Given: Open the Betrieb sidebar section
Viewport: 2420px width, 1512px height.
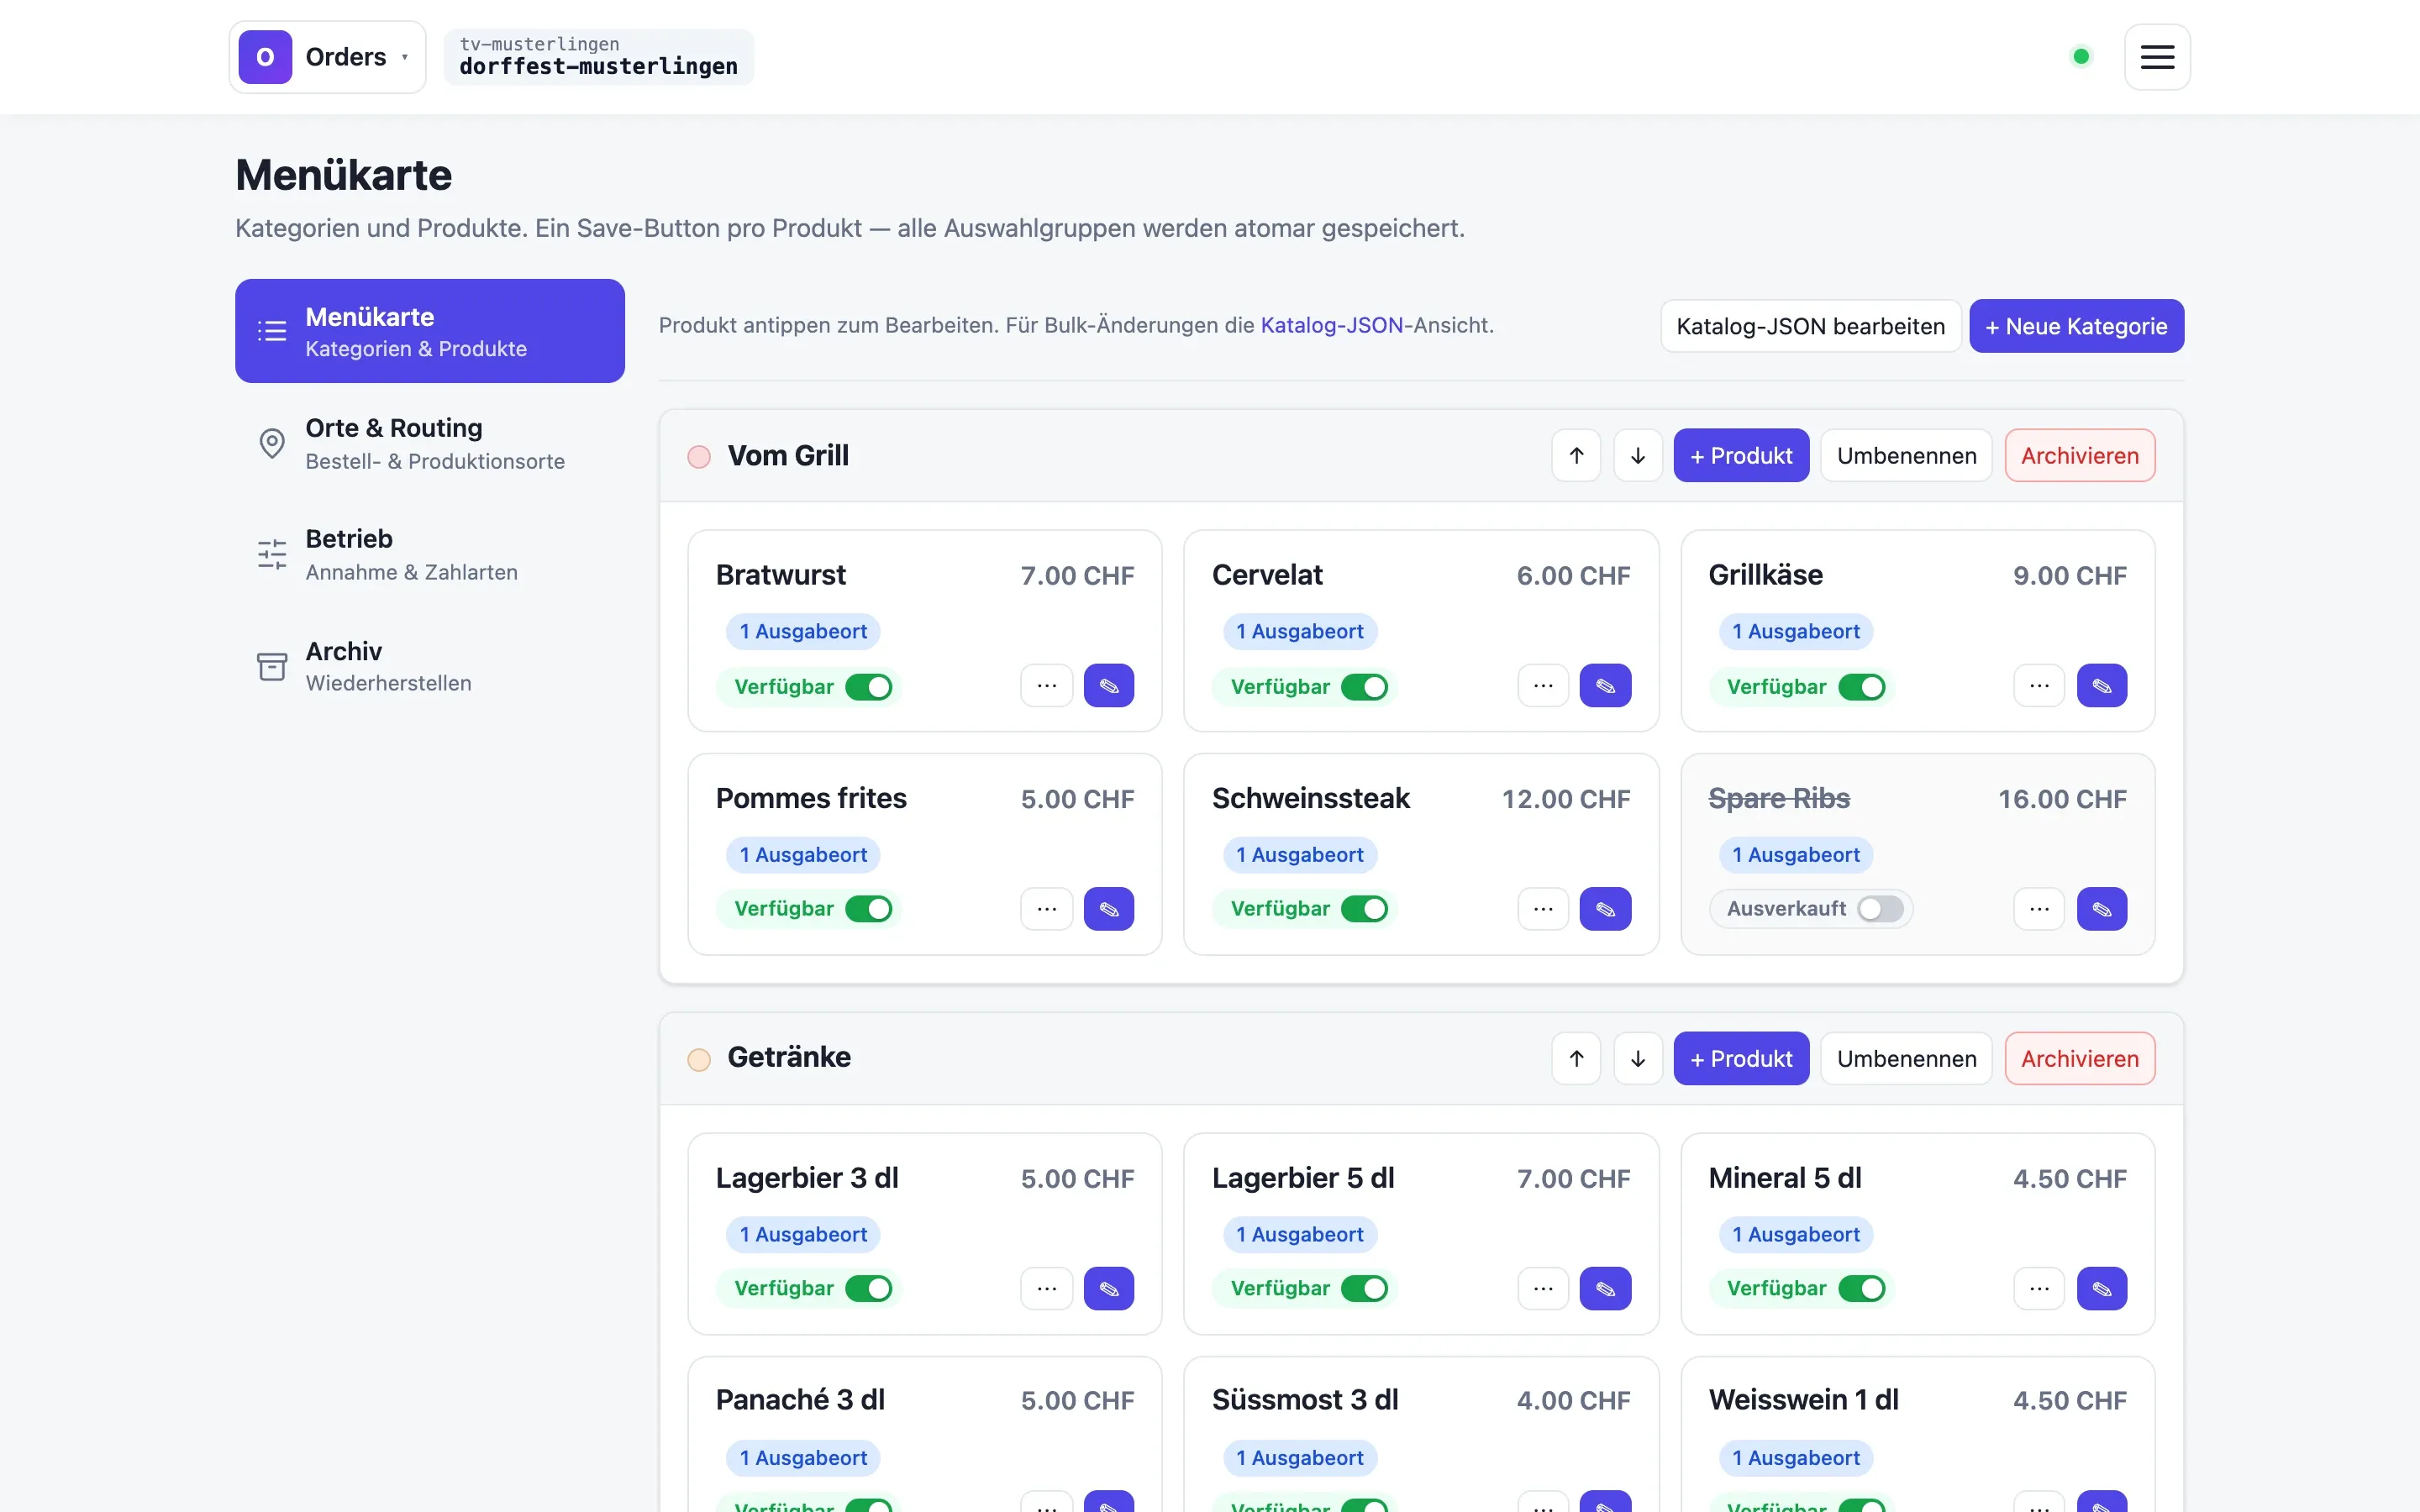Looking at the screenshot, I should (430, 554).
